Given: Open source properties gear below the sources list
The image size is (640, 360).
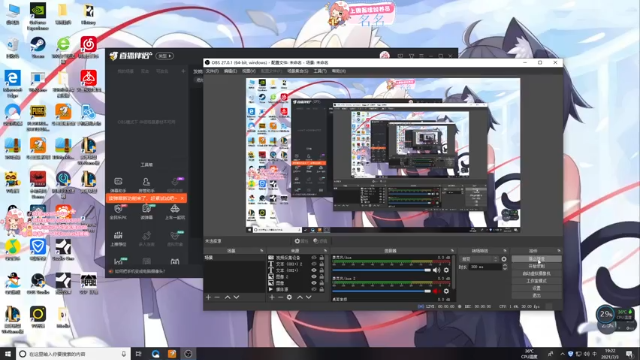Looking at the screenshot, I should [x=289, y=298].
